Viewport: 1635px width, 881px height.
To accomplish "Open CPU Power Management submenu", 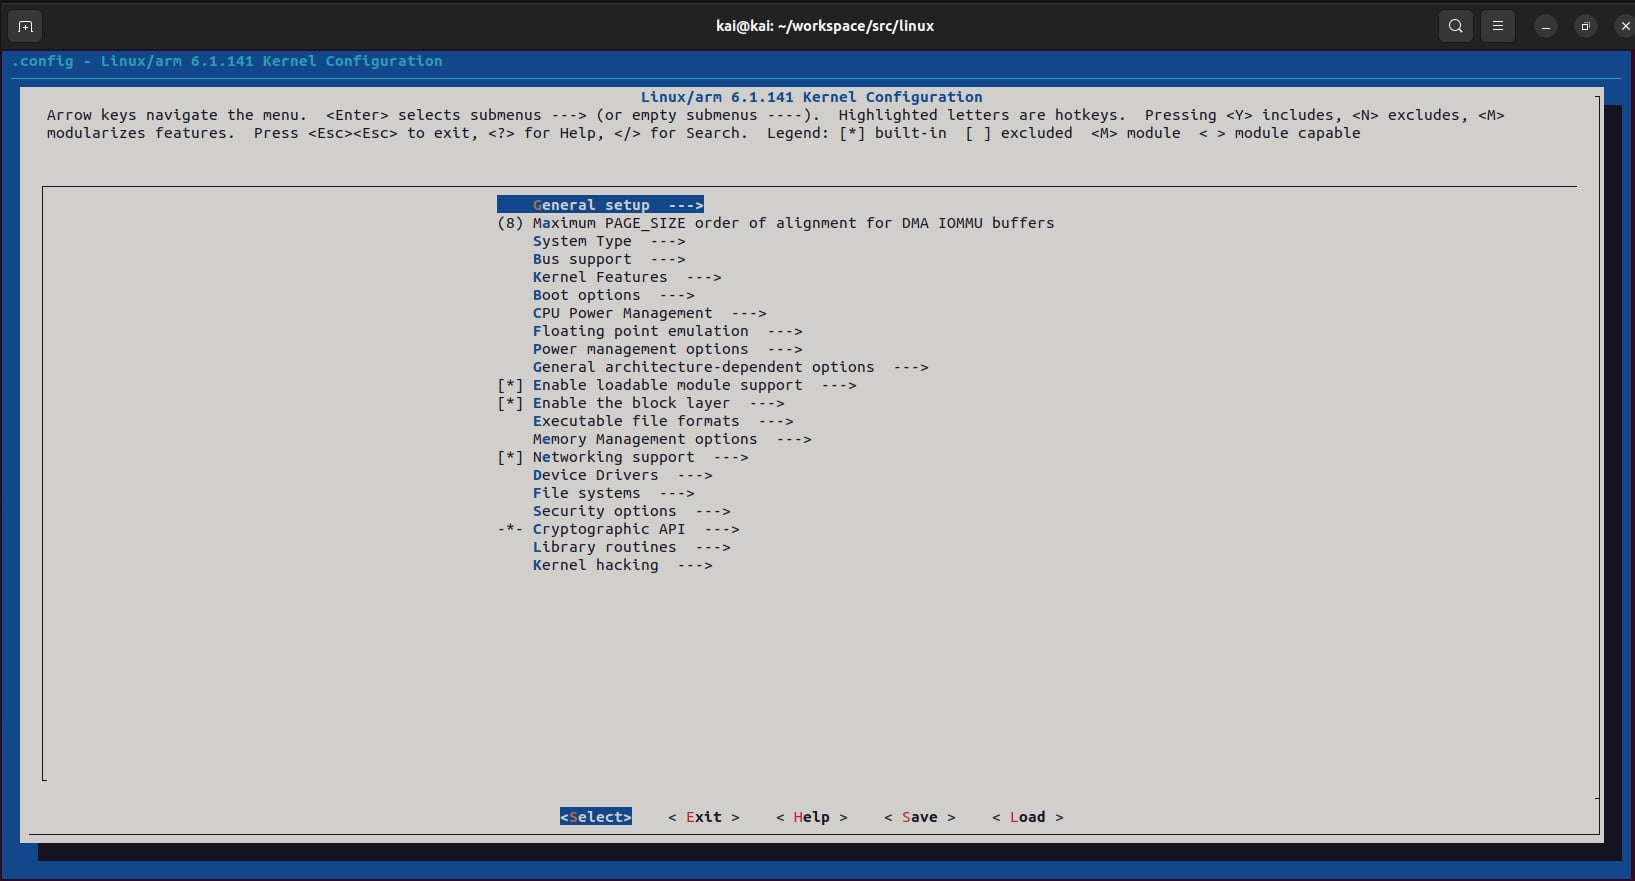I will [x=649, y=313].
